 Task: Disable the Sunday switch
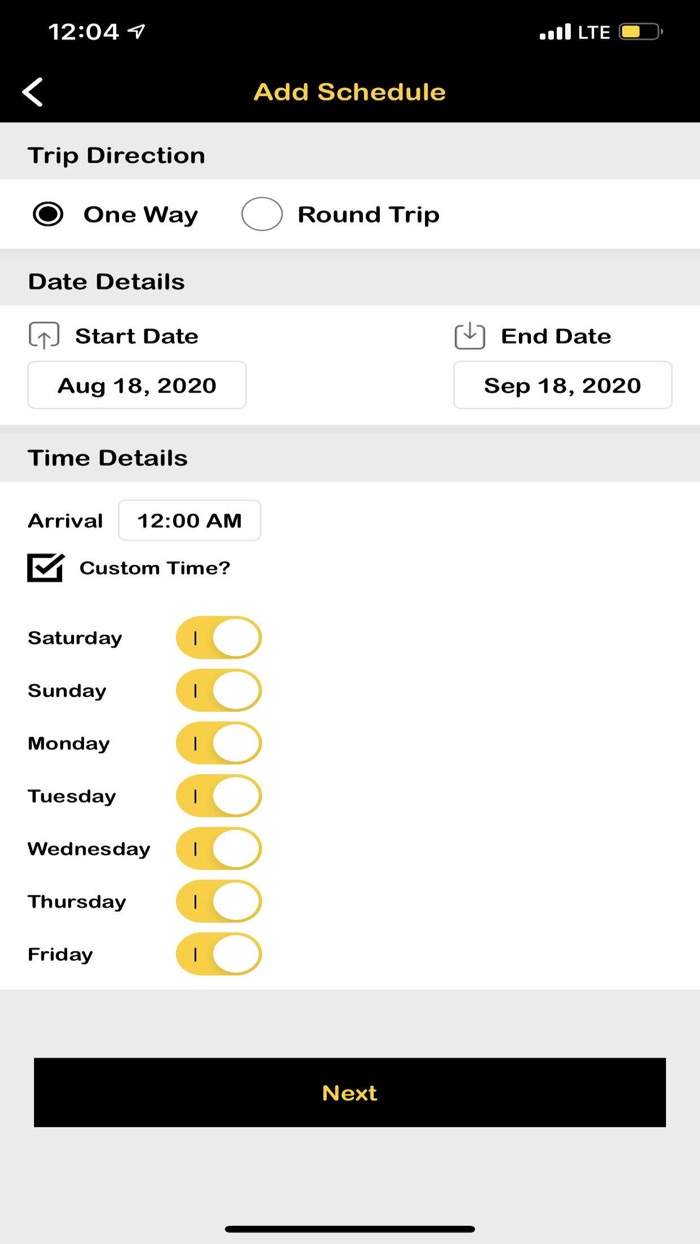(219, 691)
